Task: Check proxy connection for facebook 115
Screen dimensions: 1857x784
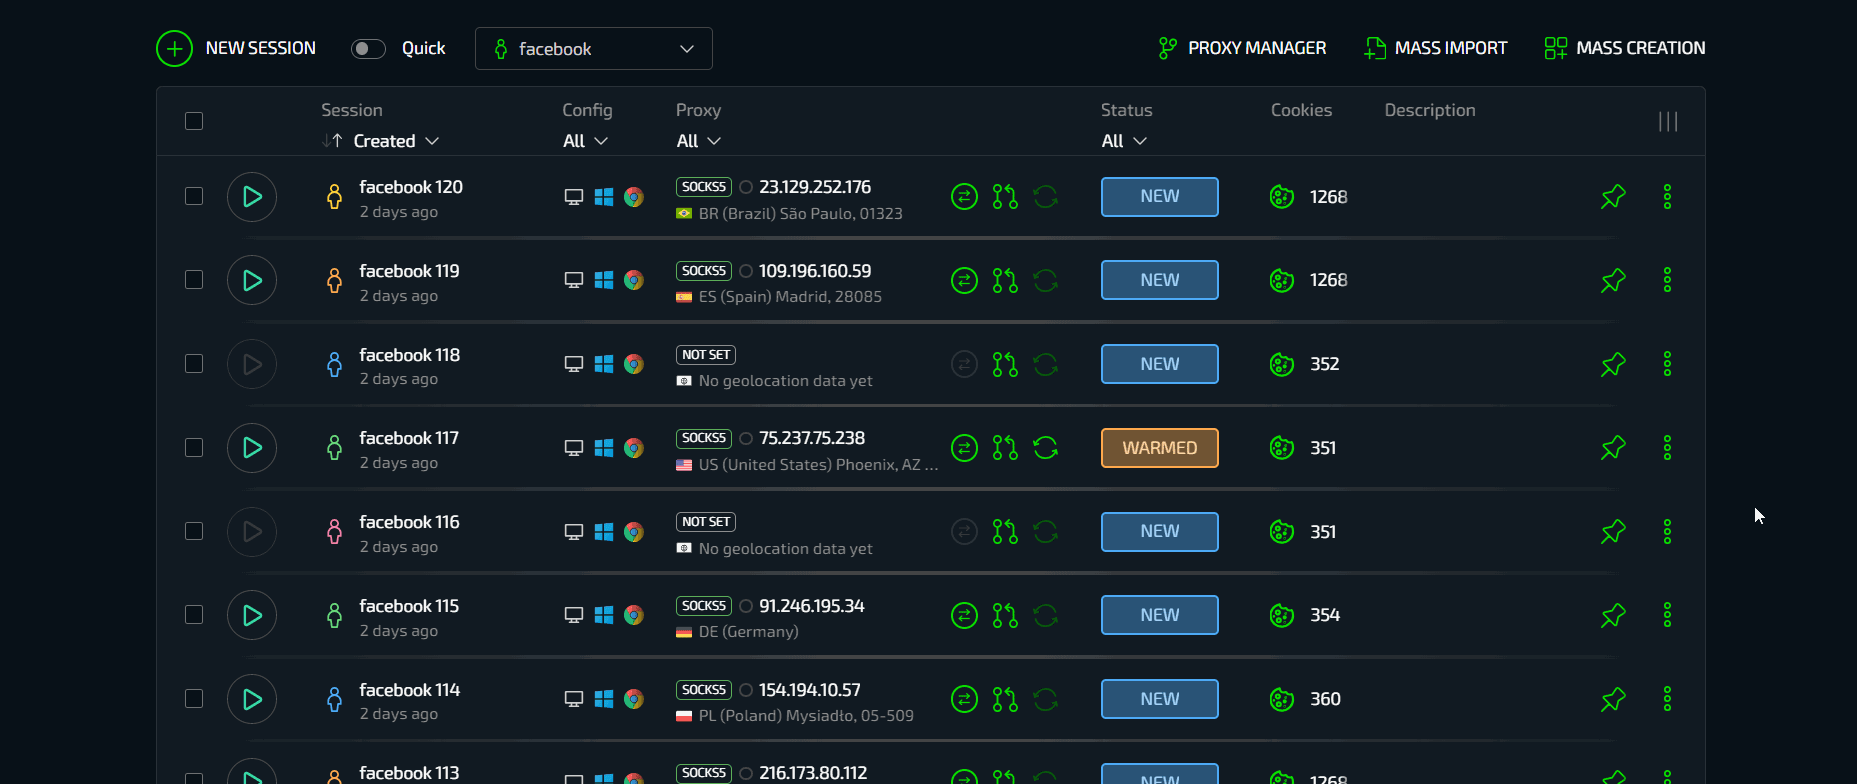Action: 964,615
